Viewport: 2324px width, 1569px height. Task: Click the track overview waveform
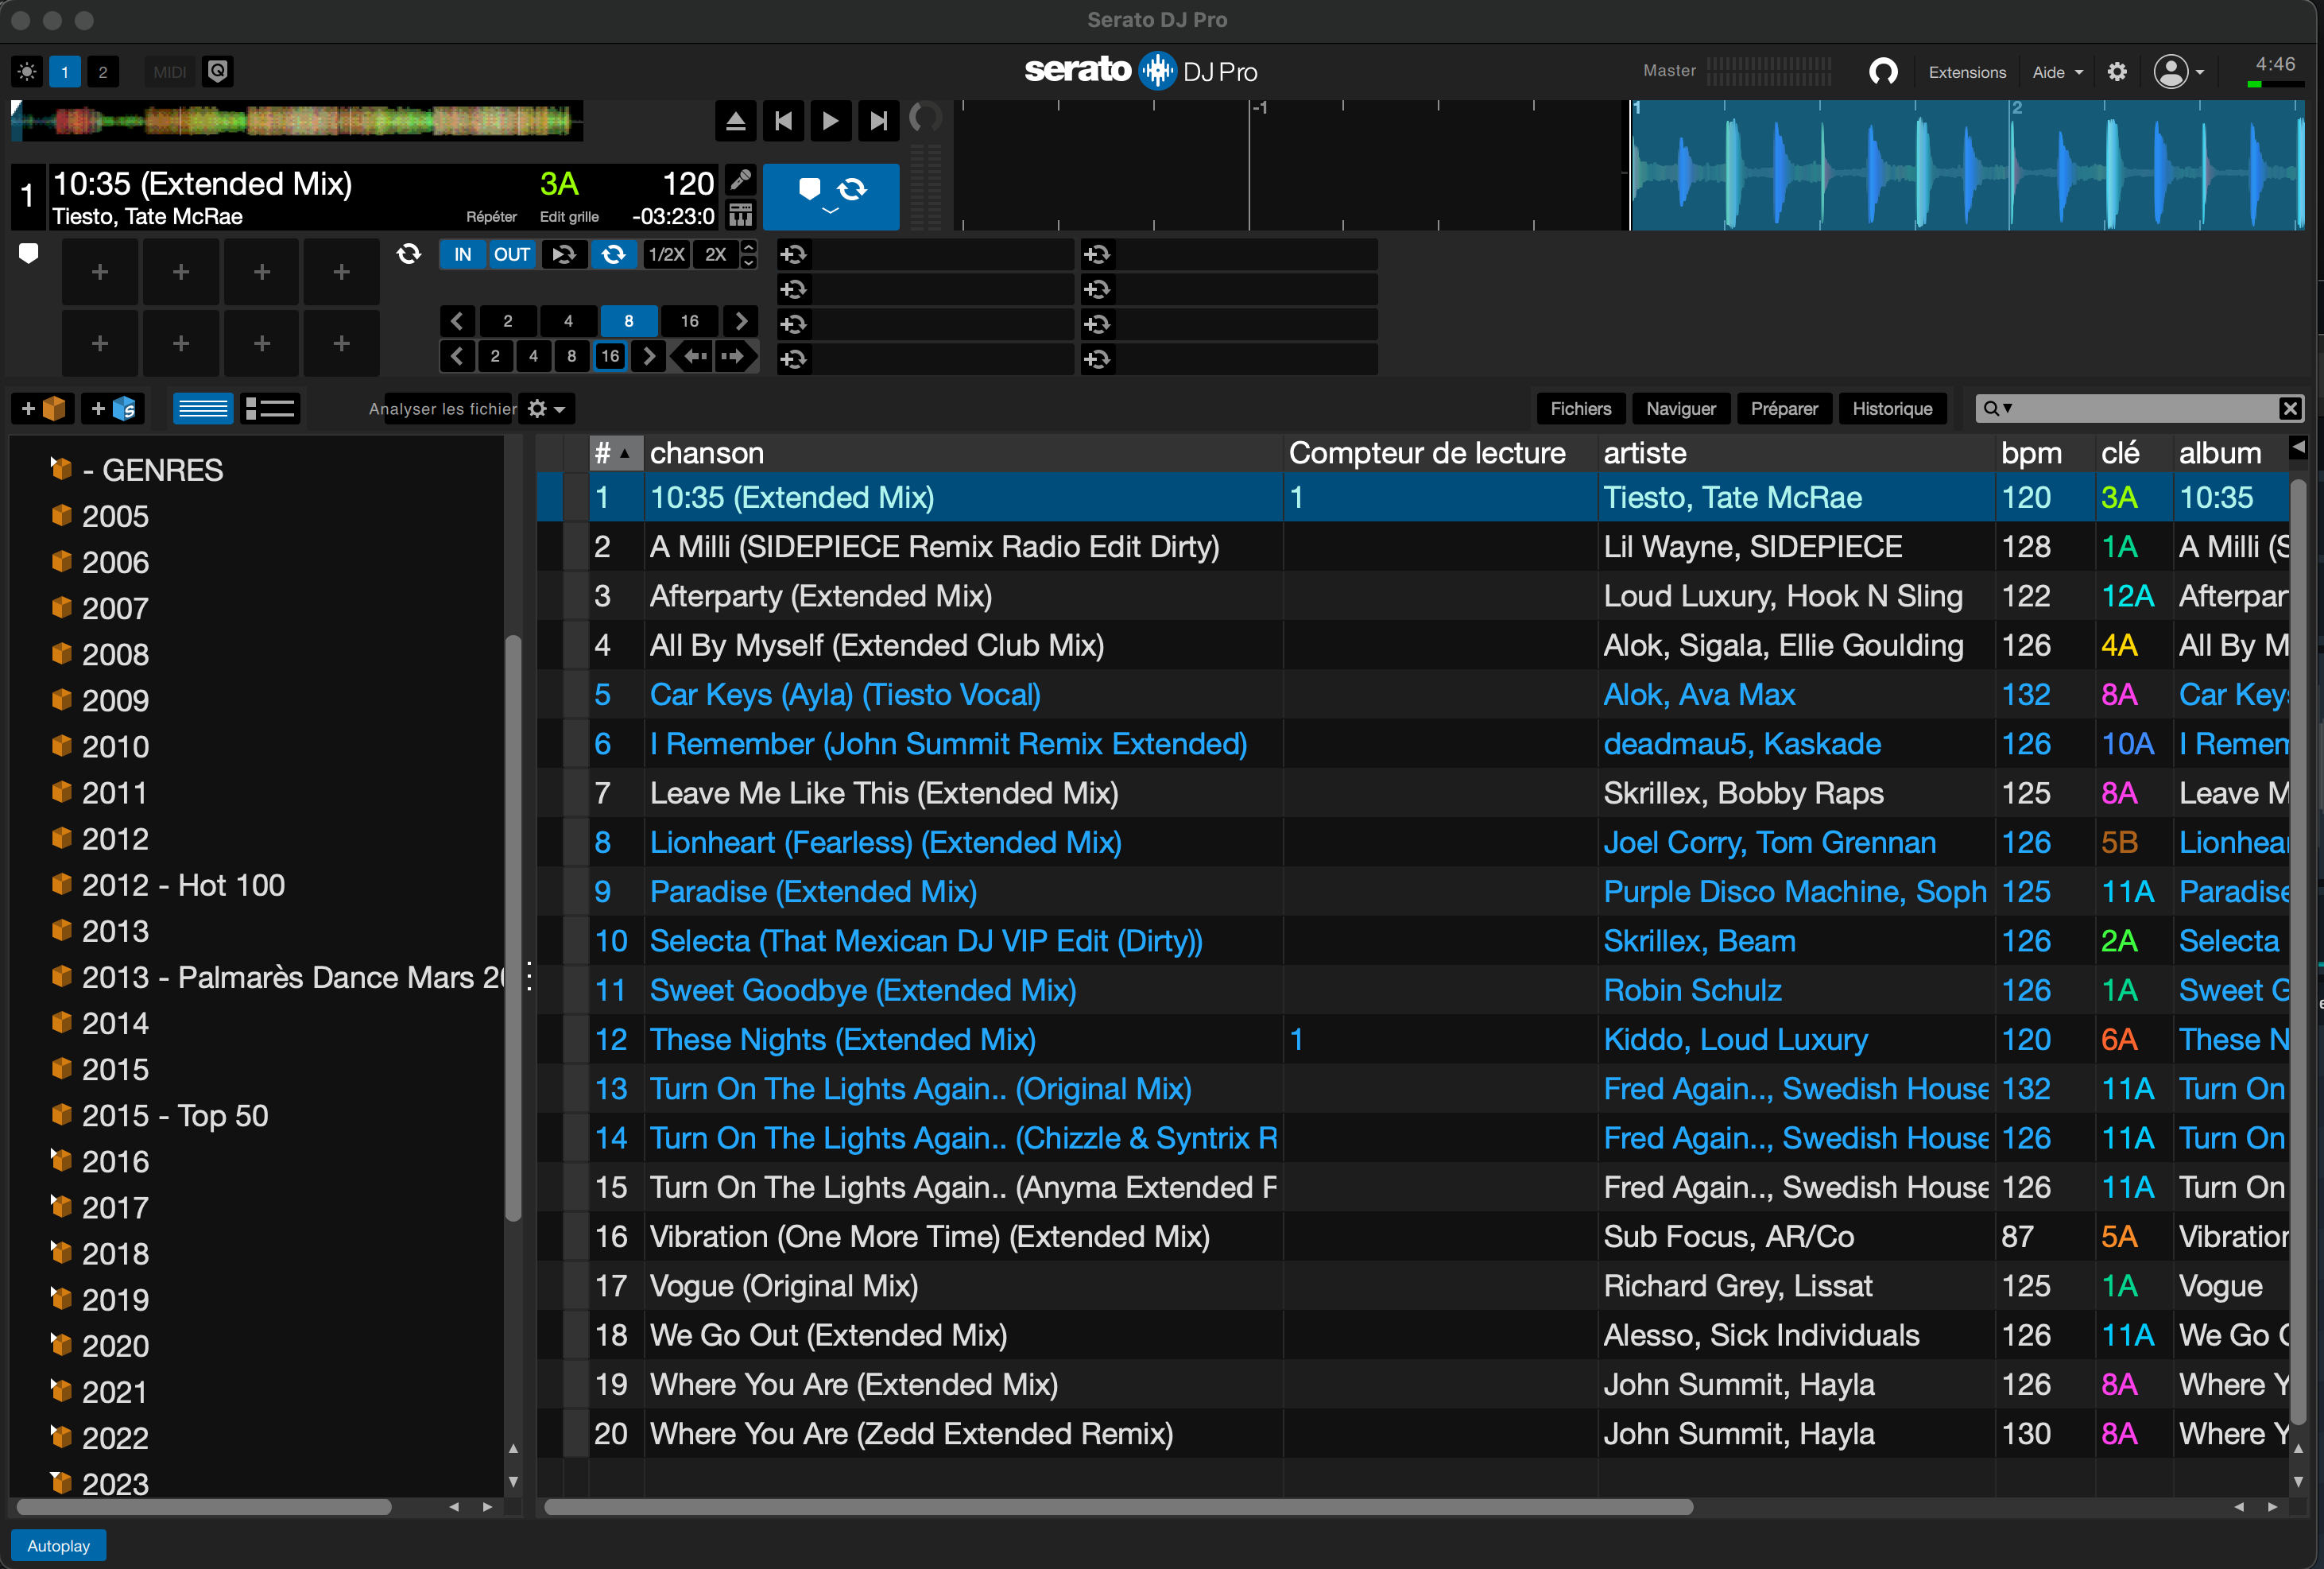pyautogui.click(x=297, y=121)
